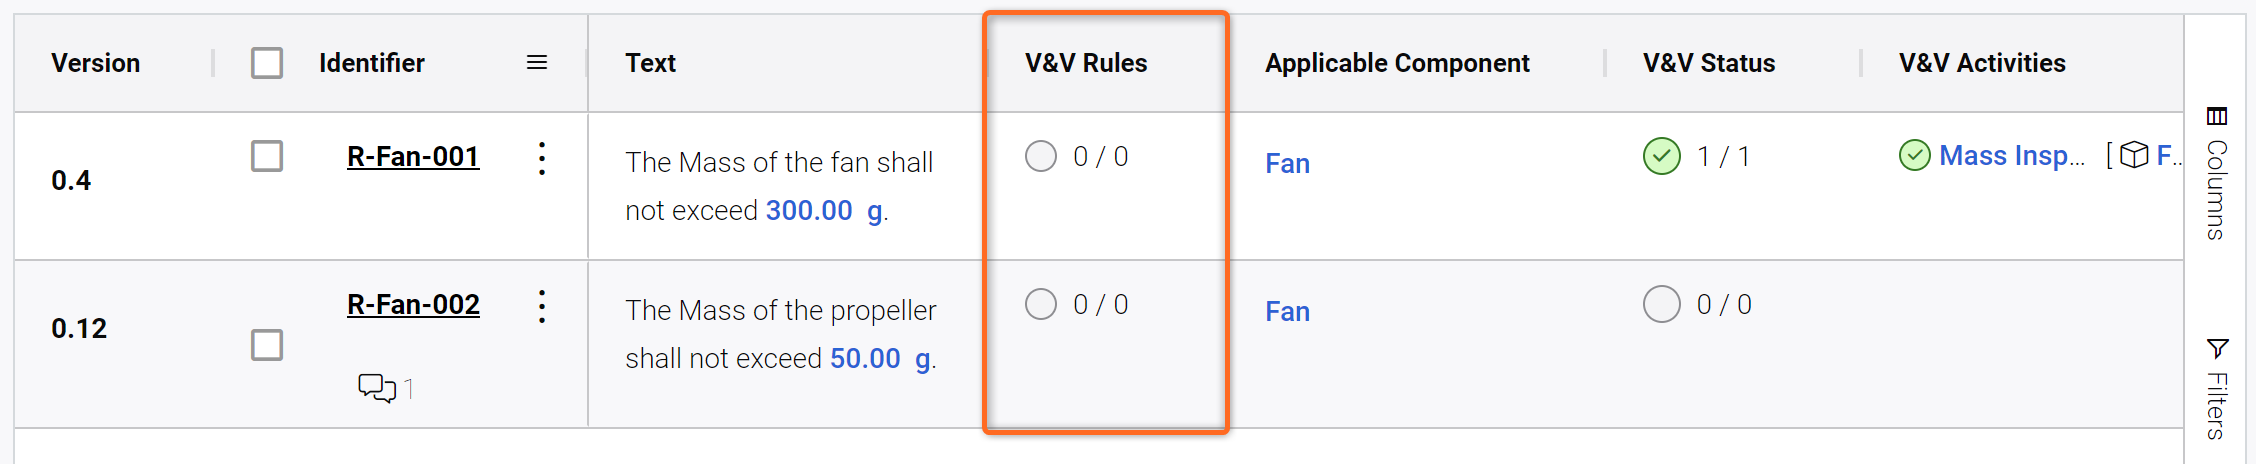Expand the Columns side panel

tap(2217, 173)
